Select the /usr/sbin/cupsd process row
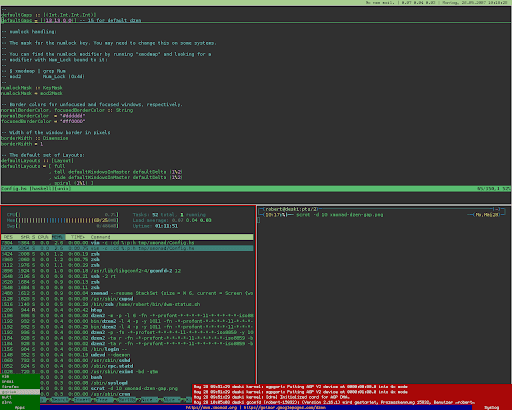The image size is (512, 410). tap(127, 299)
